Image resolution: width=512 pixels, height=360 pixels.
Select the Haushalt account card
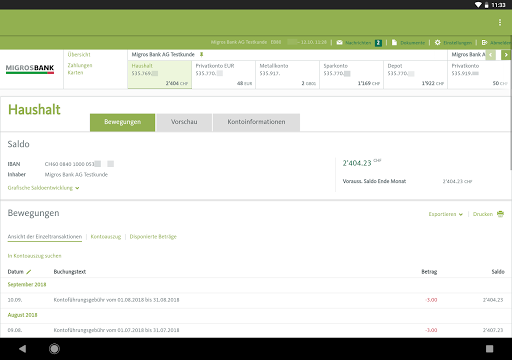tap(159, 75)
